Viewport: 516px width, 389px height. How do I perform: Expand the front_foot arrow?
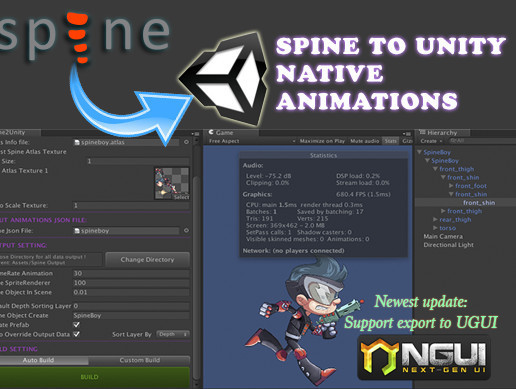[451, 186]
